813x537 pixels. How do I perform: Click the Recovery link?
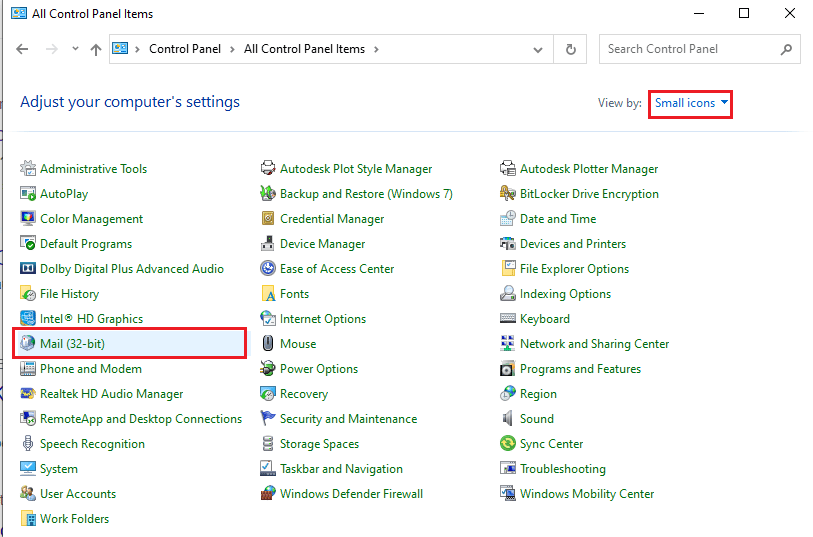pyautogui.click(x=304, y=394)
